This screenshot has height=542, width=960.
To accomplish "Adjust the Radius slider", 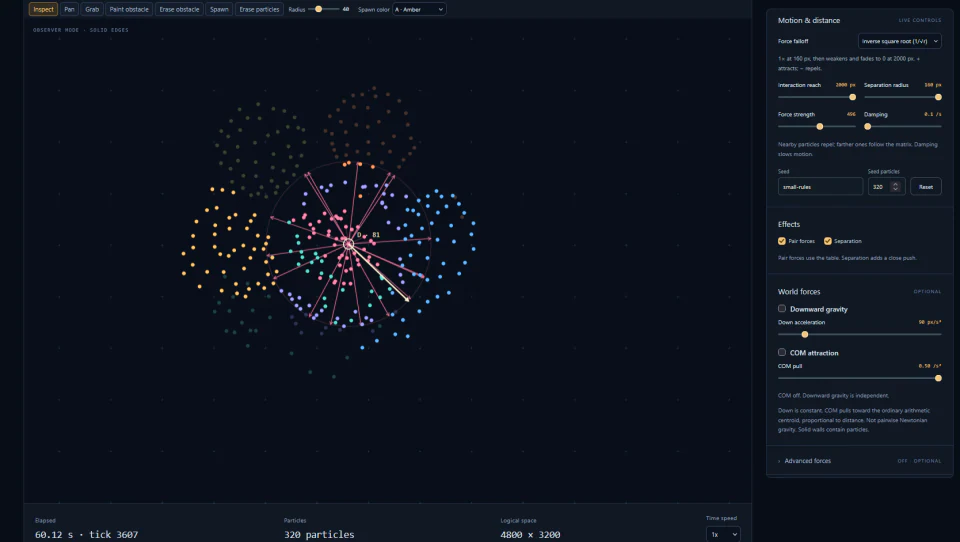I will pyautogui.click(x=323, y=9).
